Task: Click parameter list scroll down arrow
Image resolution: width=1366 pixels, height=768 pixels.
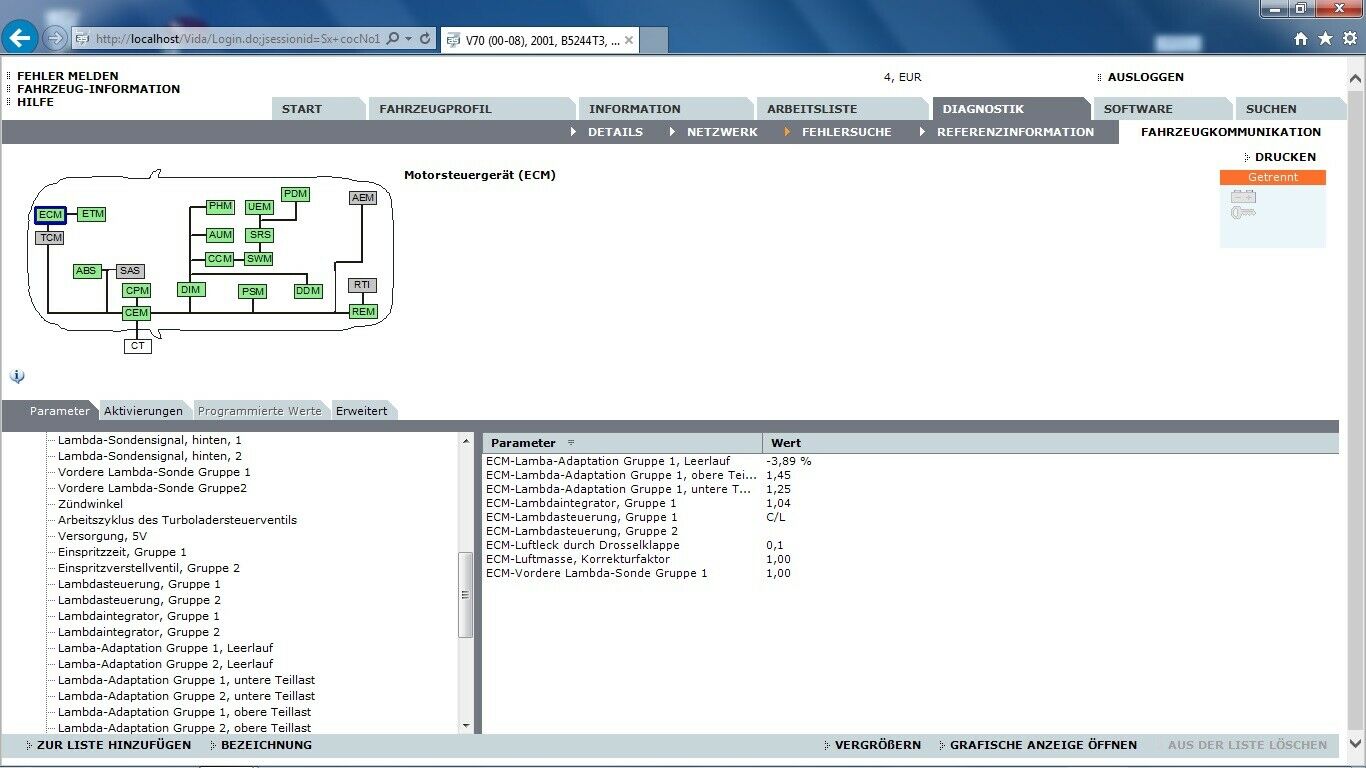Action: (x=466, y=726)
